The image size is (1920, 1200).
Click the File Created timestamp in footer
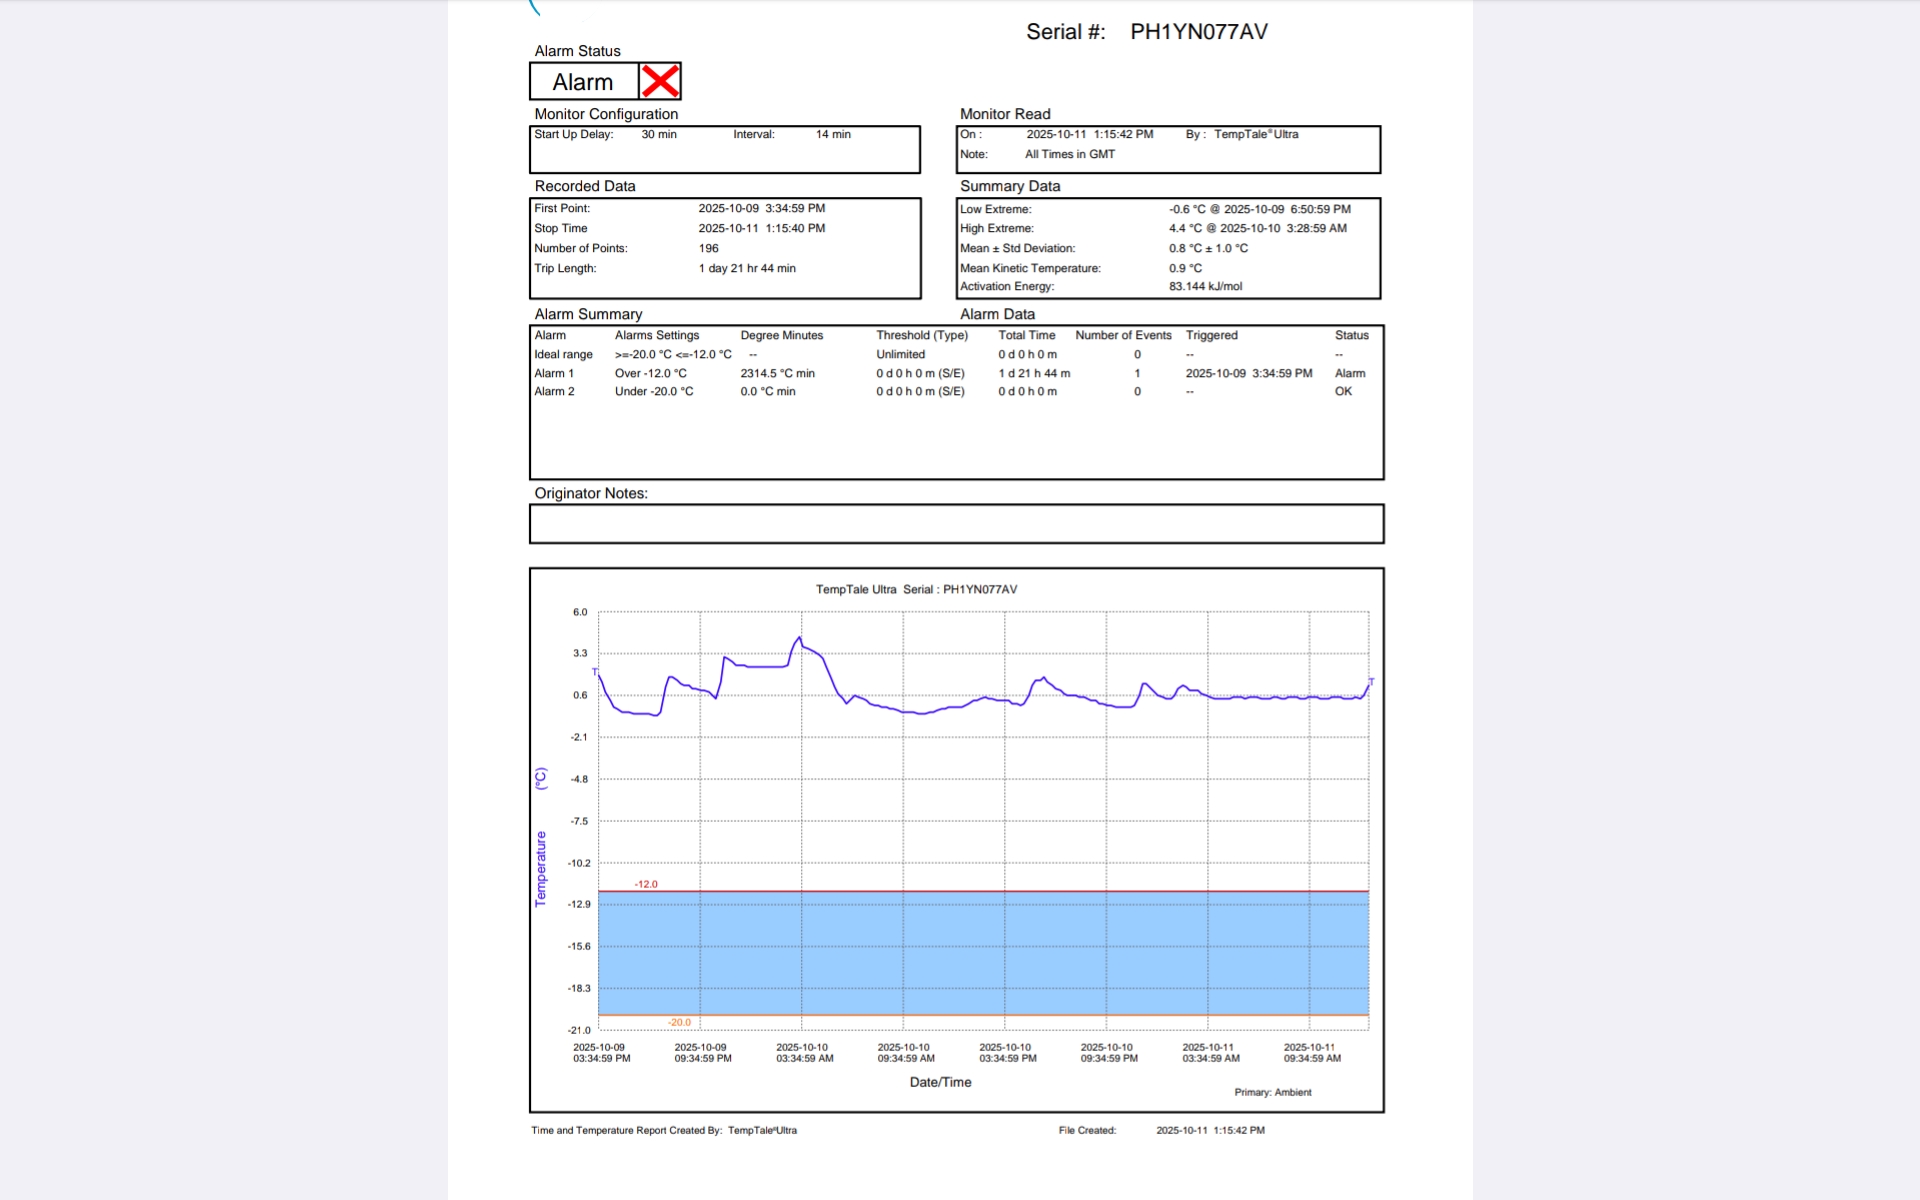pyautogui.click(x=1210, y=1130)
